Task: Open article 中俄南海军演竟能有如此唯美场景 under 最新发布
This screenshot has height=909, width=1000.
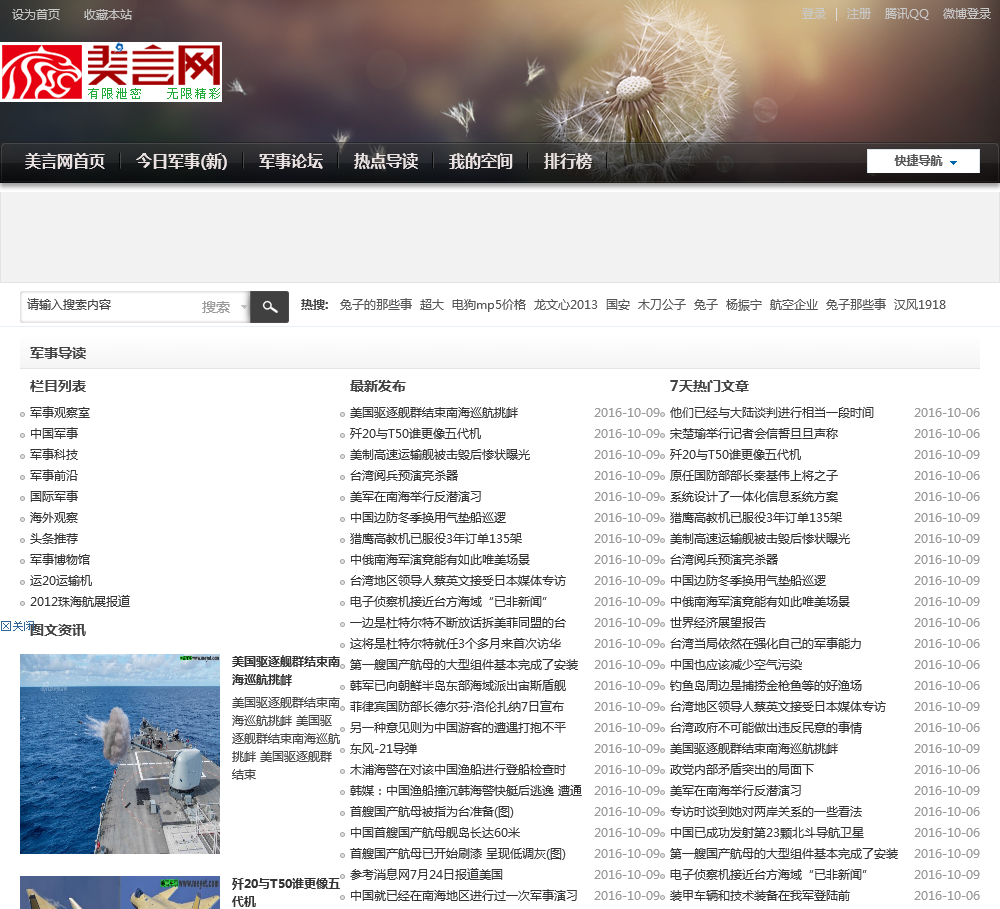Action: 440,560
